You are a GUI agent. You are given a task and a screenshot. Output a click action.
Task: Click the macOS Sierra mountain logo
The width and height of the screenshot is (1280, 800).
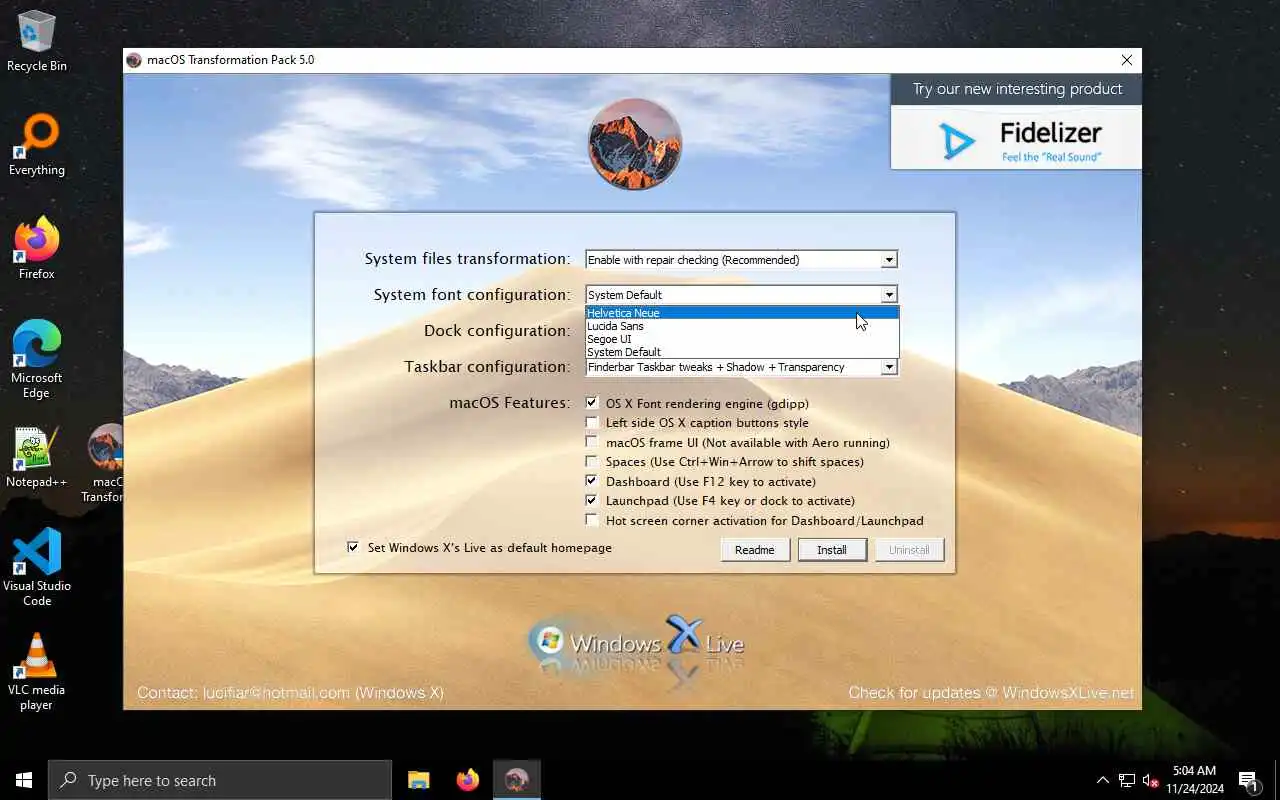[635, 144]
